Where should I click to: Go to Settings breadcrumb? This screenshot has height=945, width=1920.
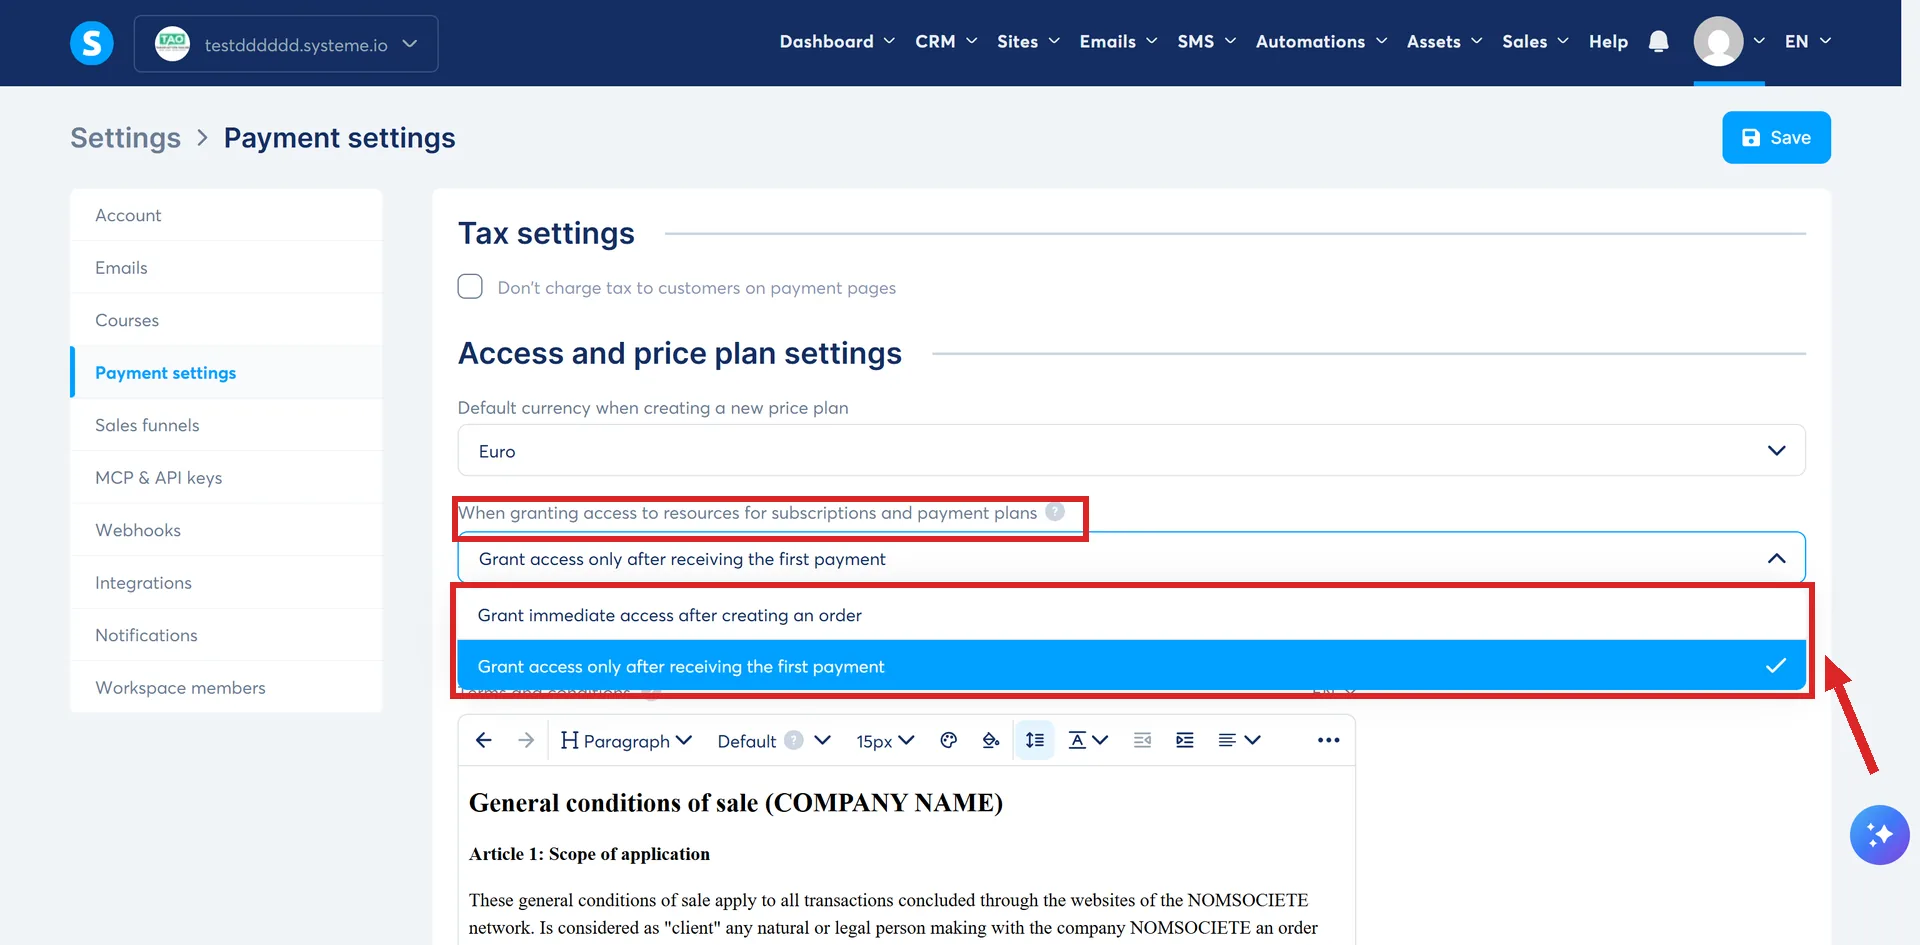tap(126, 137)
